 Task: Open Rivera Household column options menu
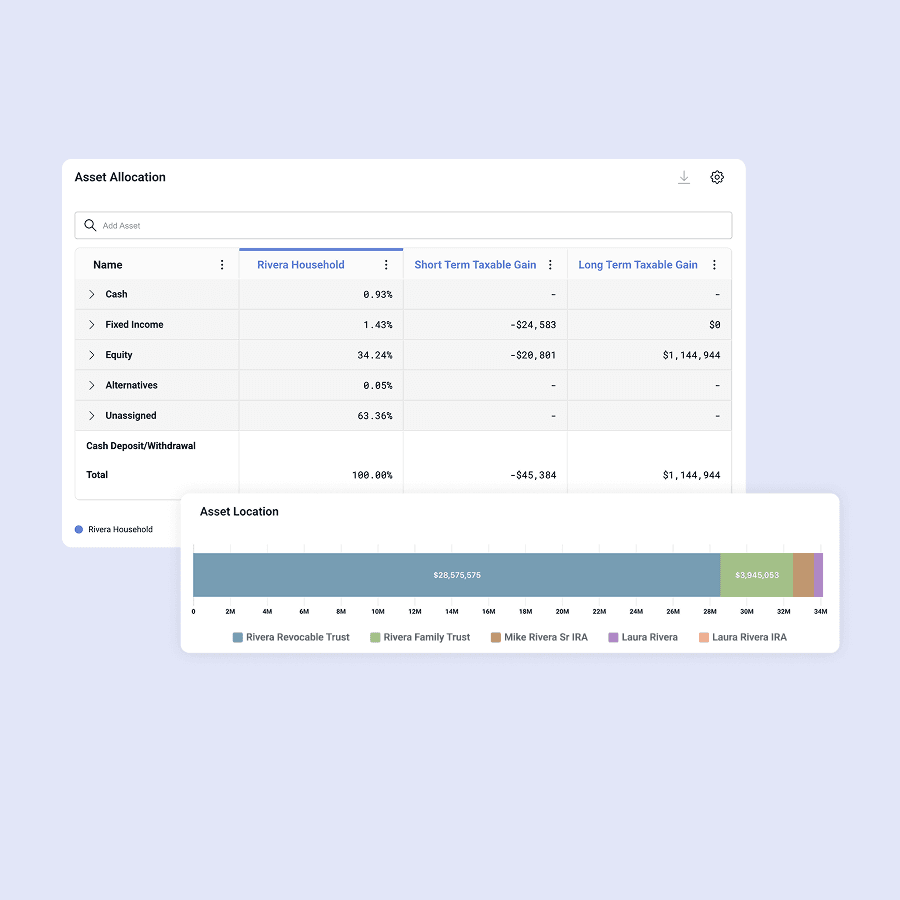pos(386,265)
